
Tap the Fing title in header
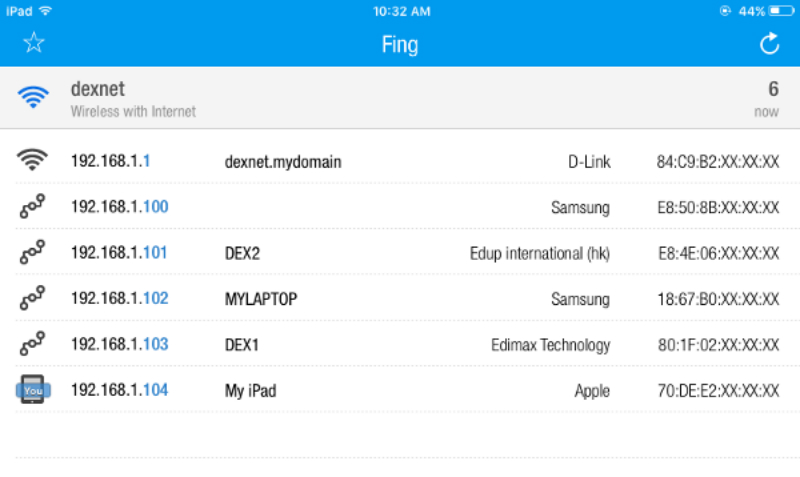[x=400, y=44]
